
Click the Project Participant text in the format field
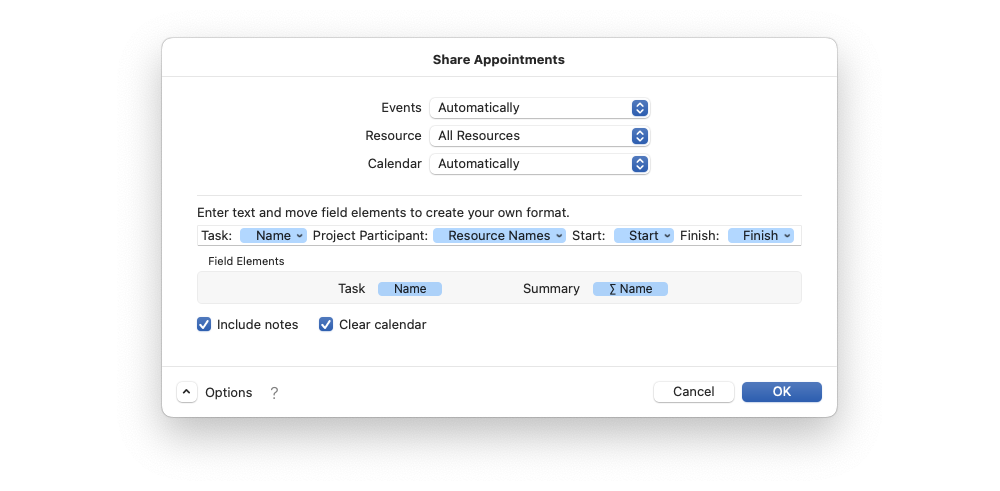(x=370, y=236)
